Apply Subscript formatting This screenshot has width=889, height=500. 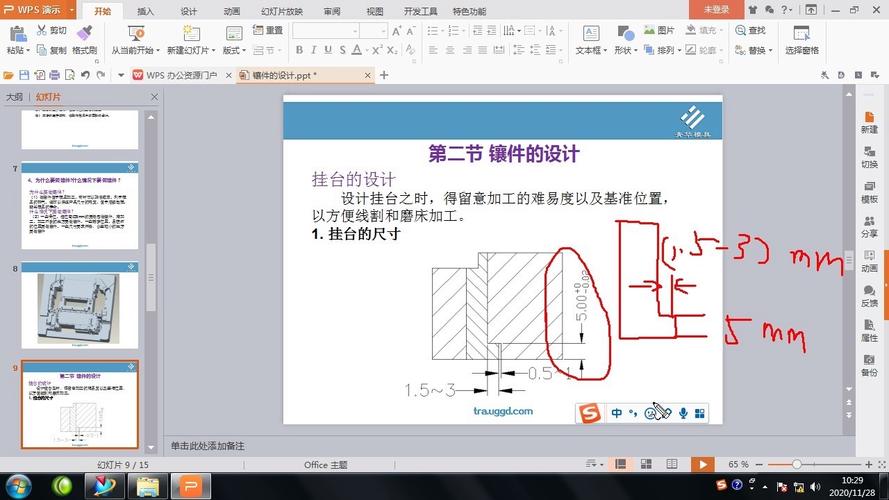coord(392,50)
